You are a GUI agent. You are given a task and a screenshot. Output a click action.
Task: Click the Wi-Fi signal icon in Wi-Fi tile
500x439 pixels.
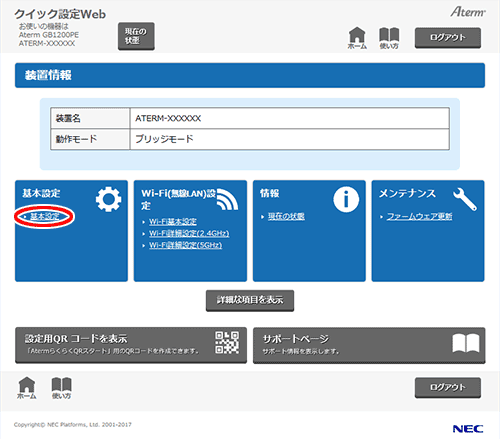228,199
